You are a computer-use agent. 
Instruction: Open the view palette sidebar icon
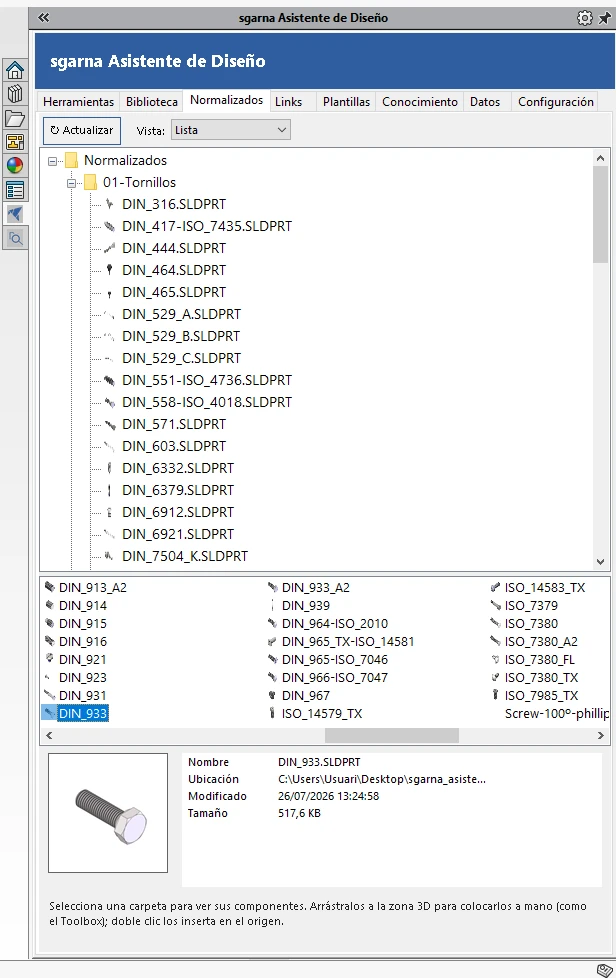[15, 142]
